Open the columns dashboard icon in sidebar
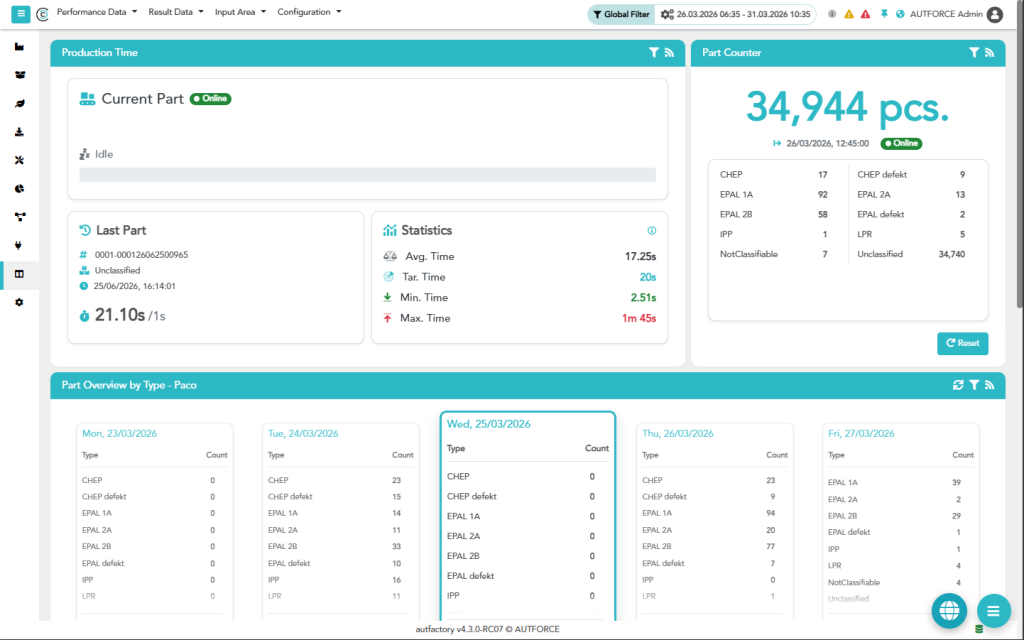The image size is (1024, 640). [x=20, y=274]
